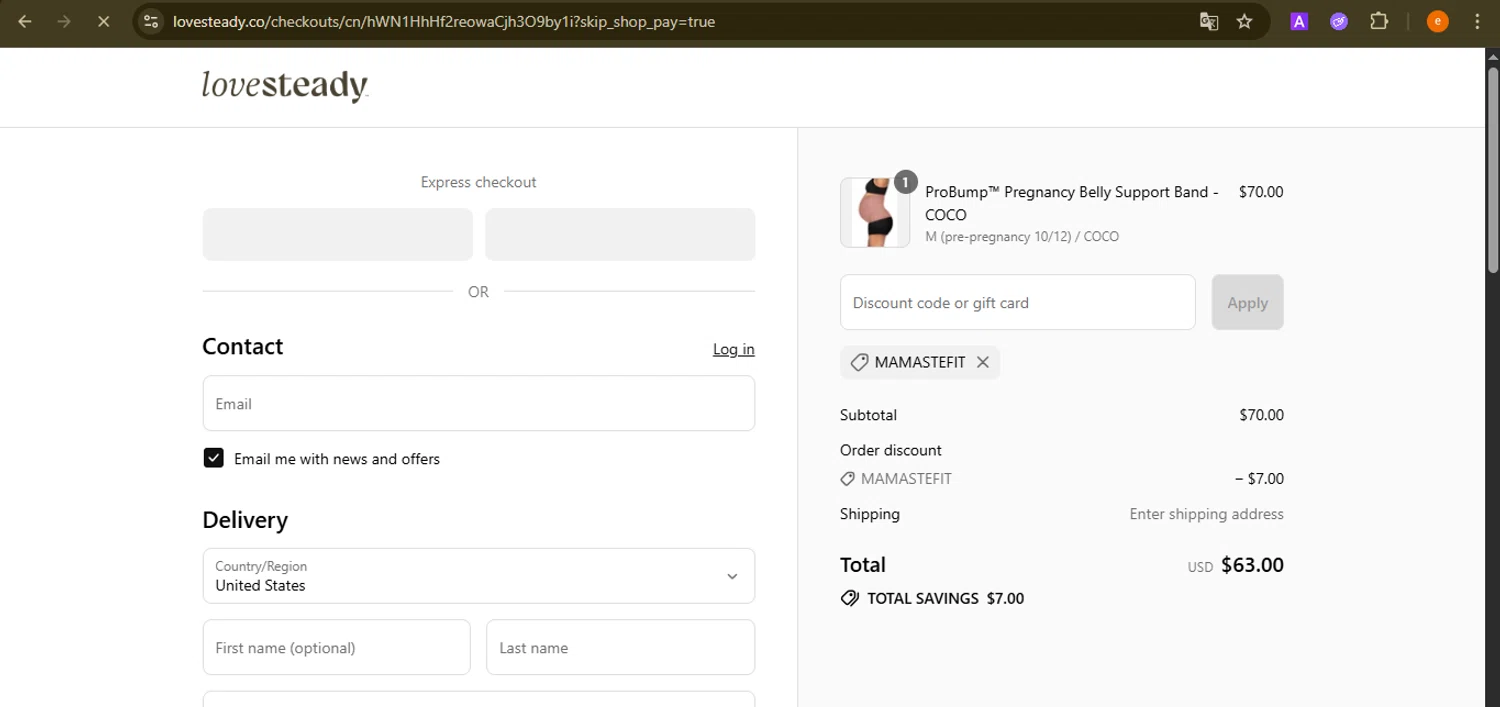Click the Apply discount button

click(1247, 302)
